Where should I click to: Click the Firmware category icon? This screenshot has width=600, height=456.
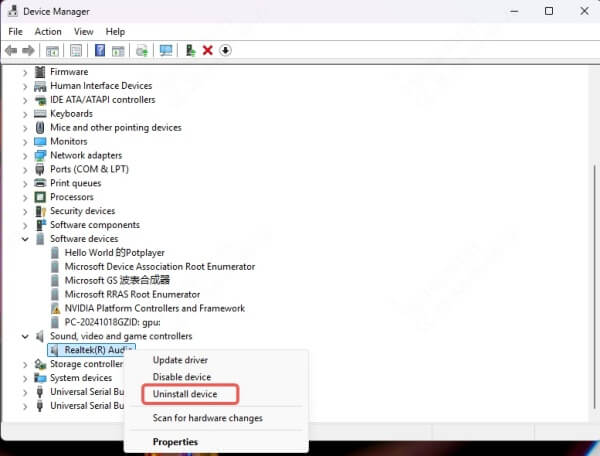coord(40,72)
